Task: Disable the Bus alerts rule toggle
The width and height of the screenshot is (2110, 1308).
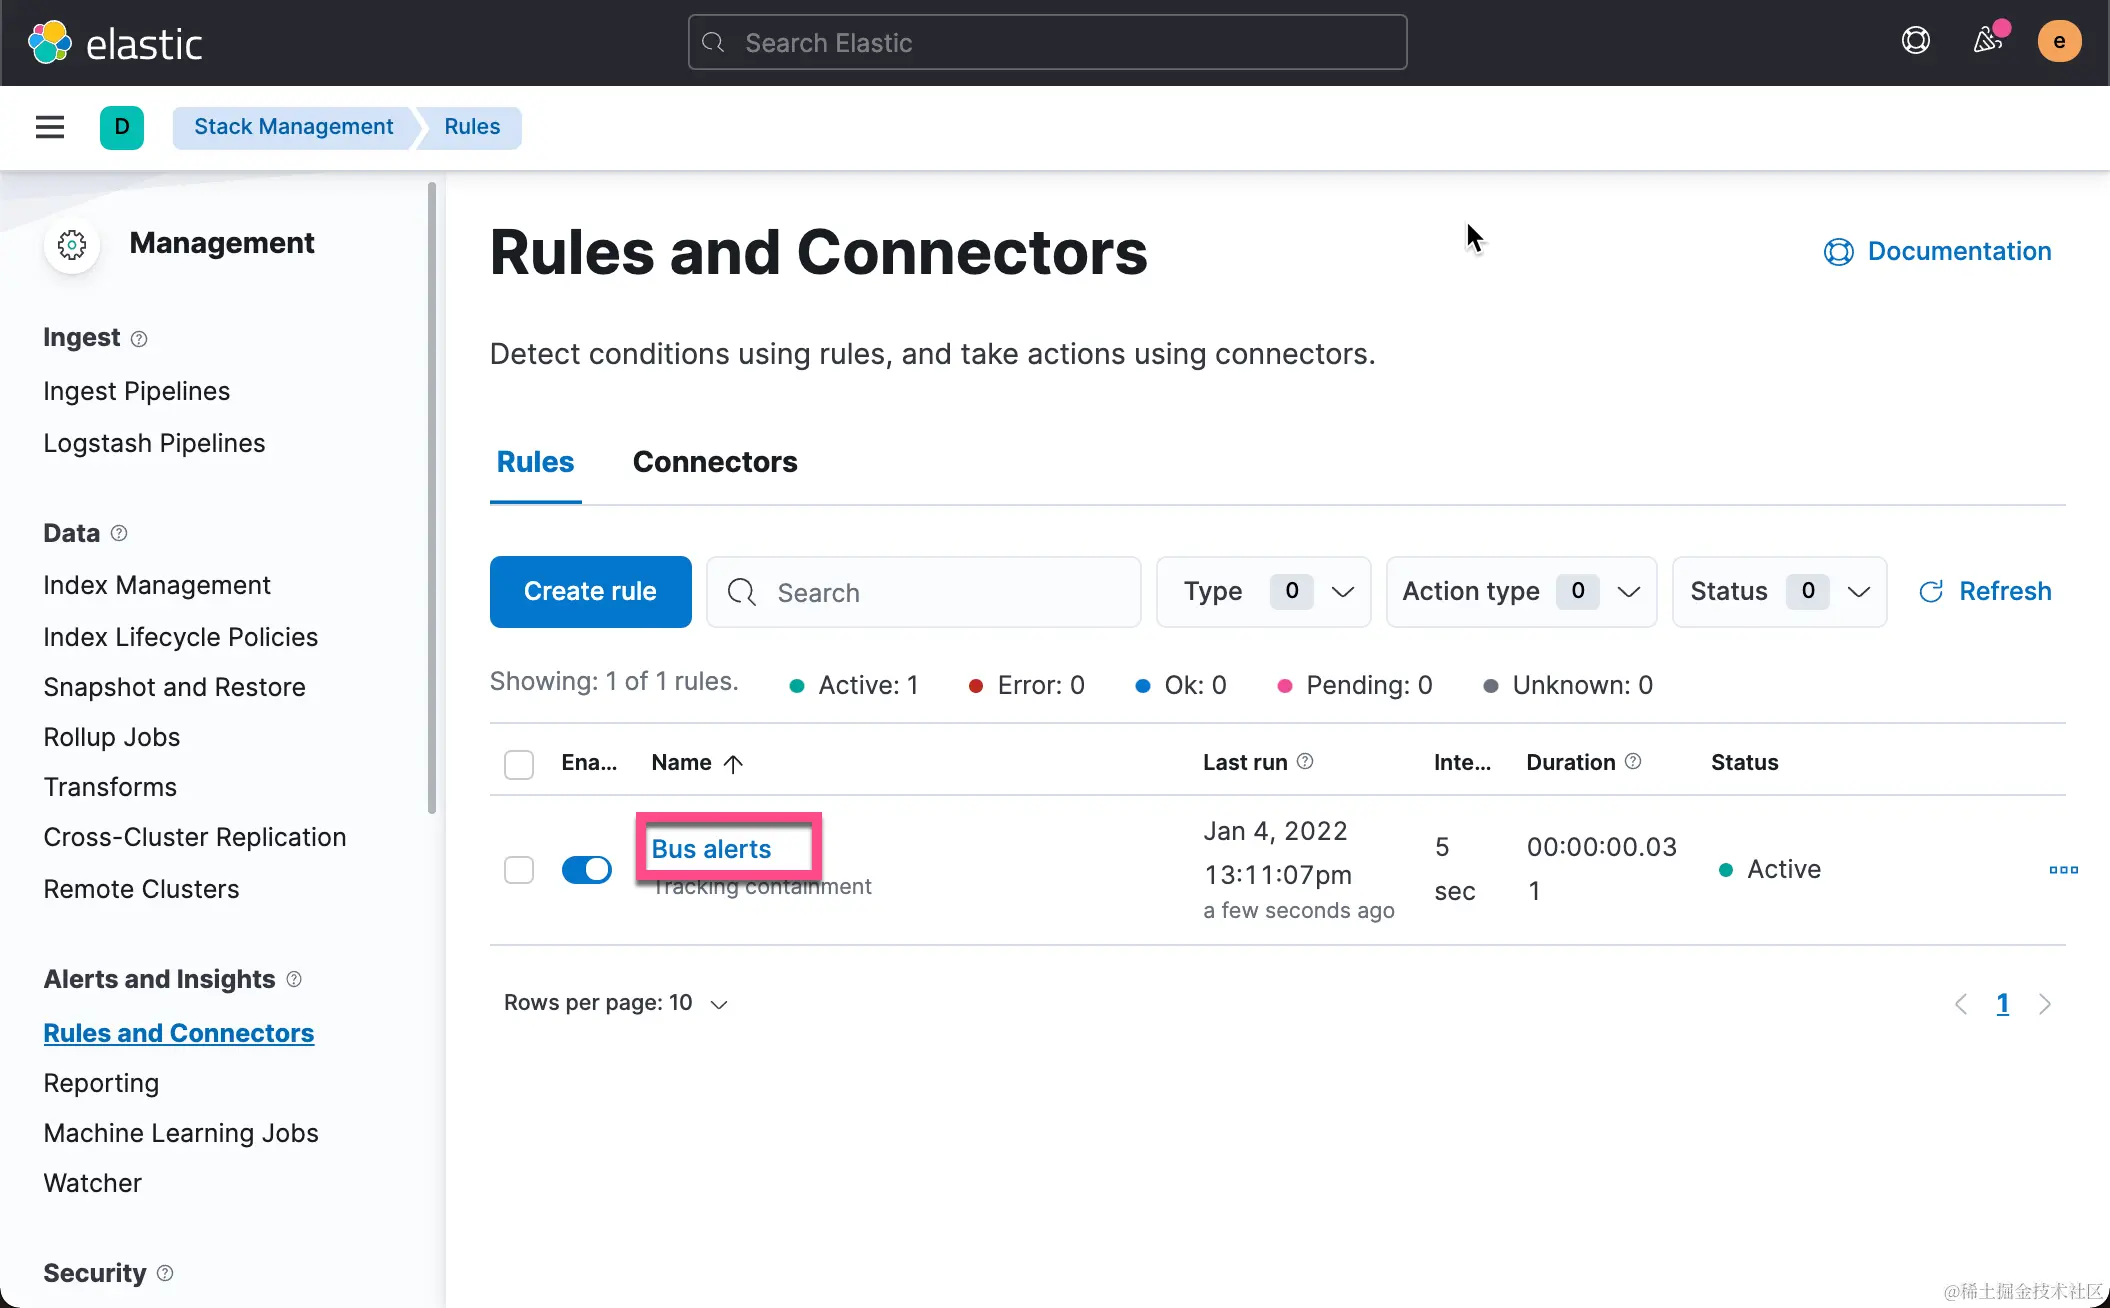Action: pos(587,869)
